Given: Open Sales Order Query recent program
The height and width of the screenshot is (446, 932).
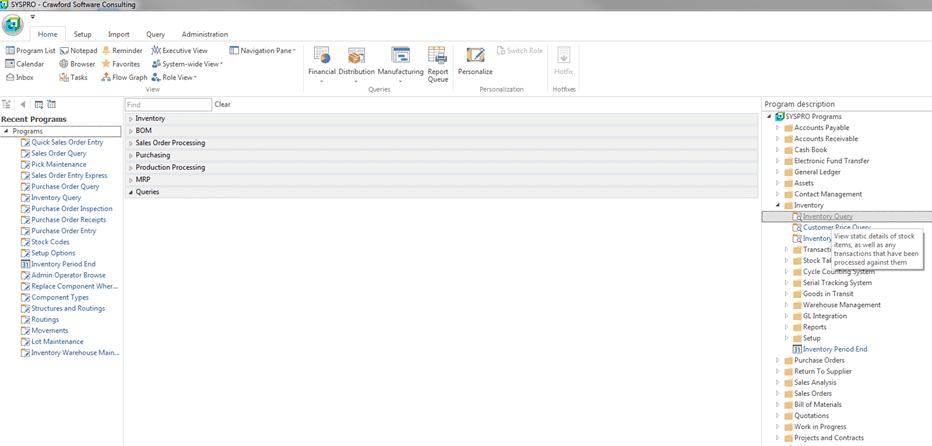Looking at the screenshot, I should (x=59, y=153).
